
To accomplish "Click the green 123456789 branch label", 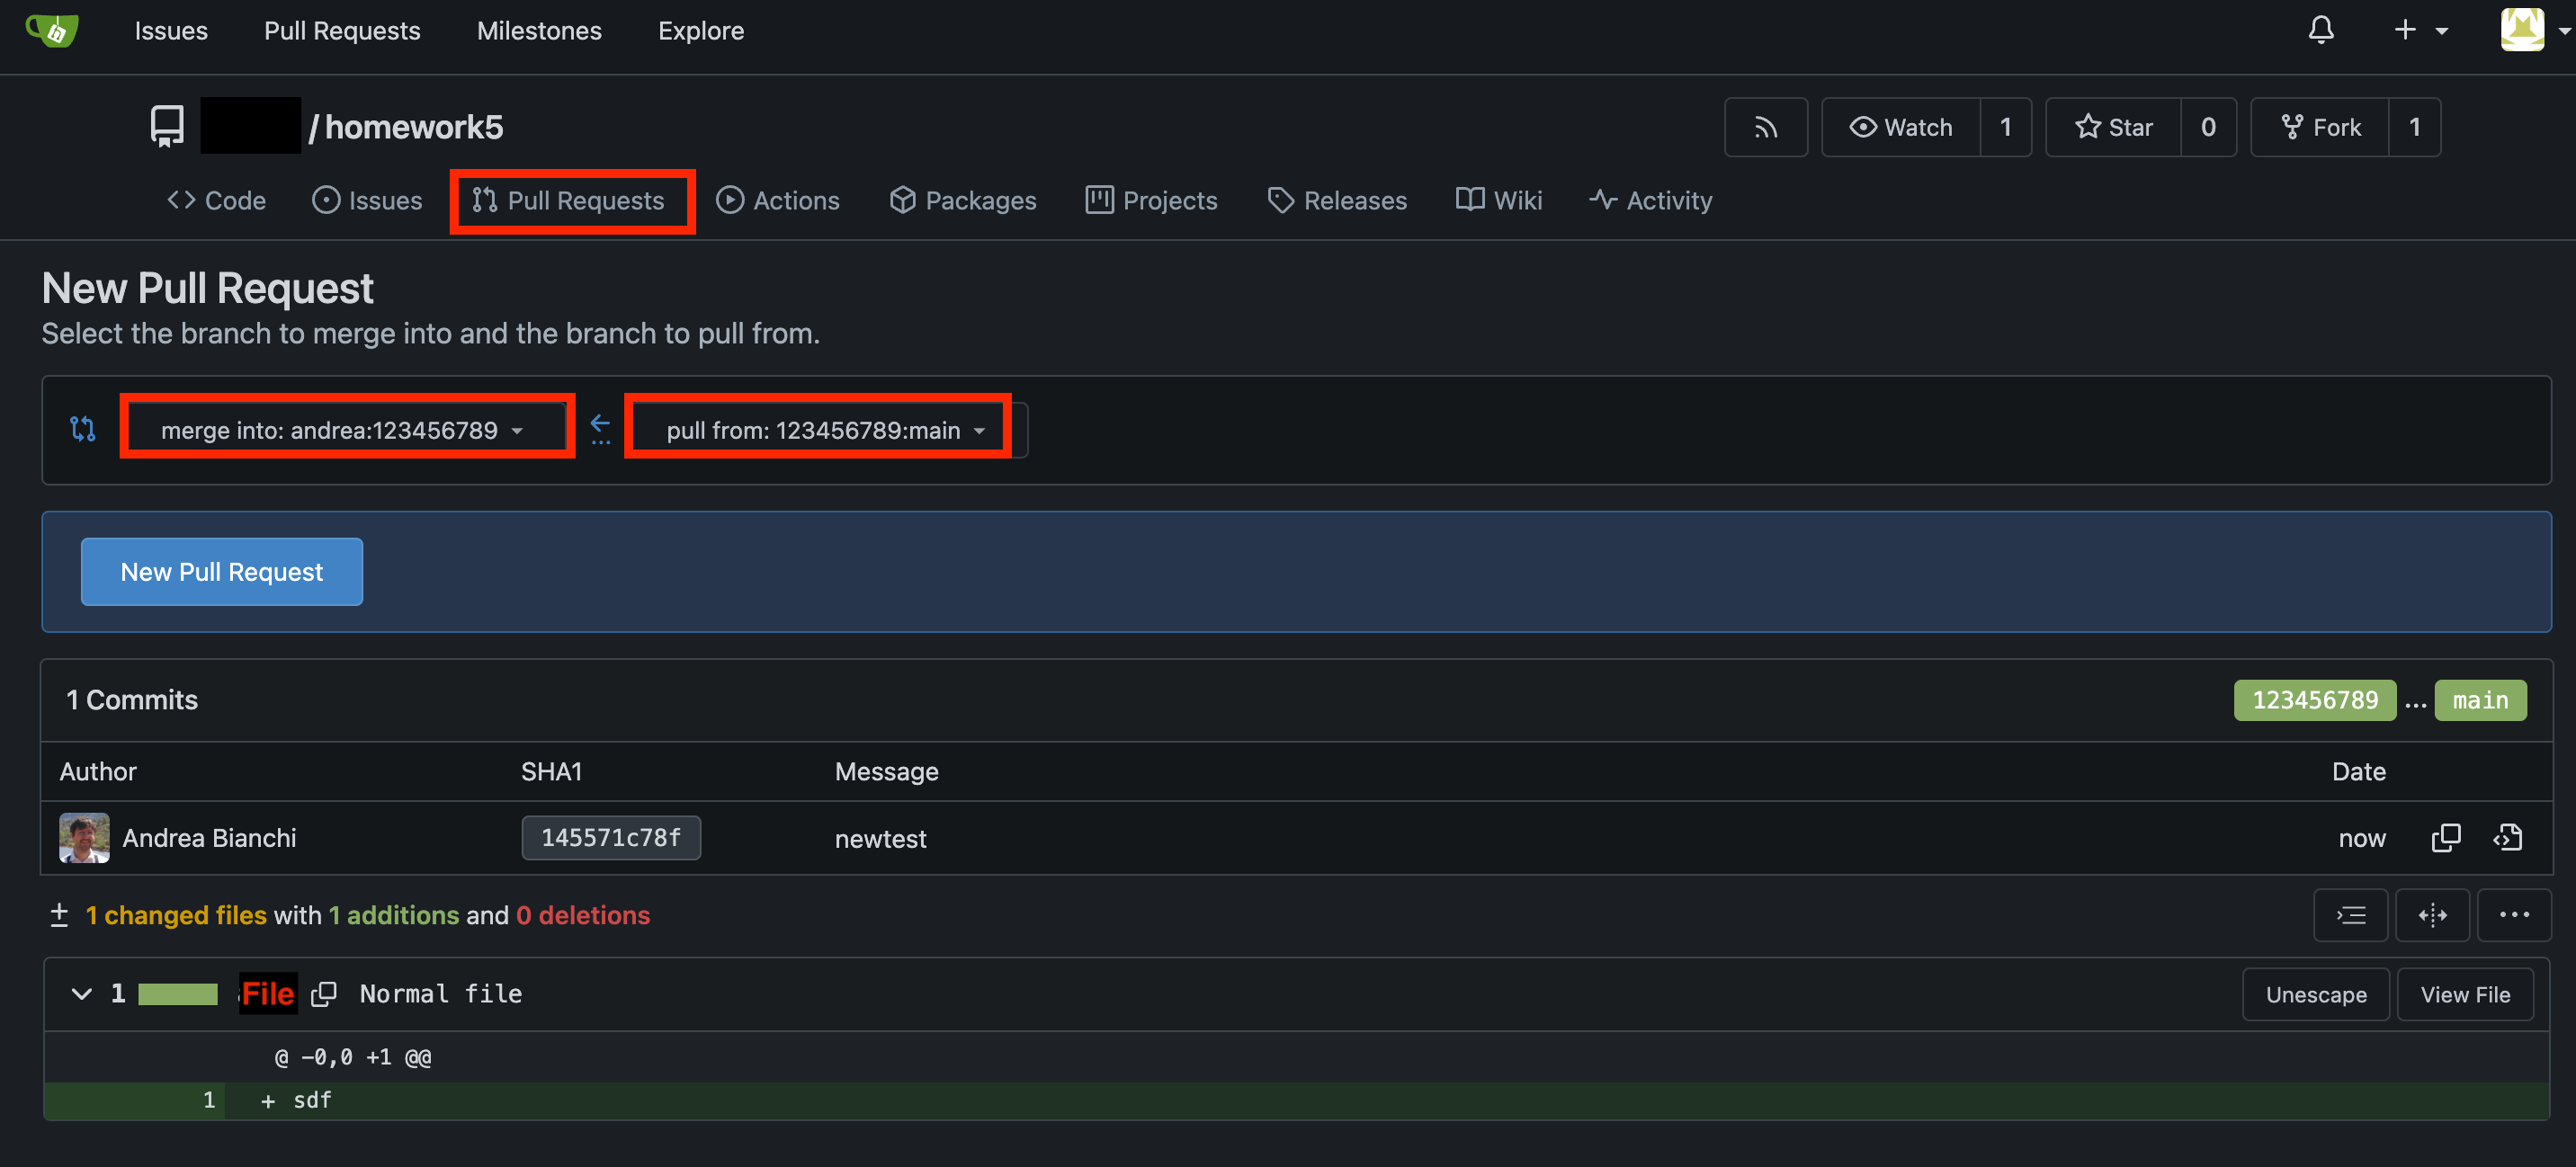I will pyautogui.click(x=2314, y=700).
